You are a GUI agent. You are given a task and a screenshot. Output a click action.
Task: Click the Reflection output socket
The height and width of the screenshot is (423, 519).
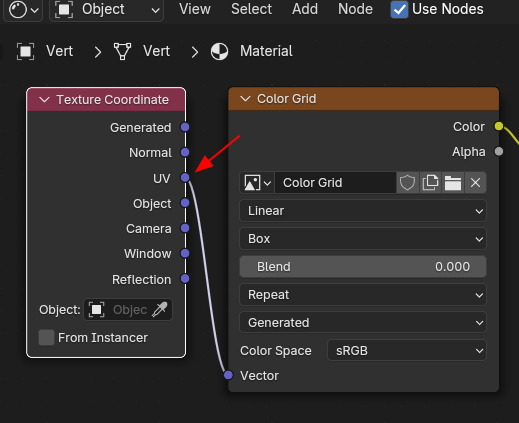pyautogui.click(x=185, y=279)
